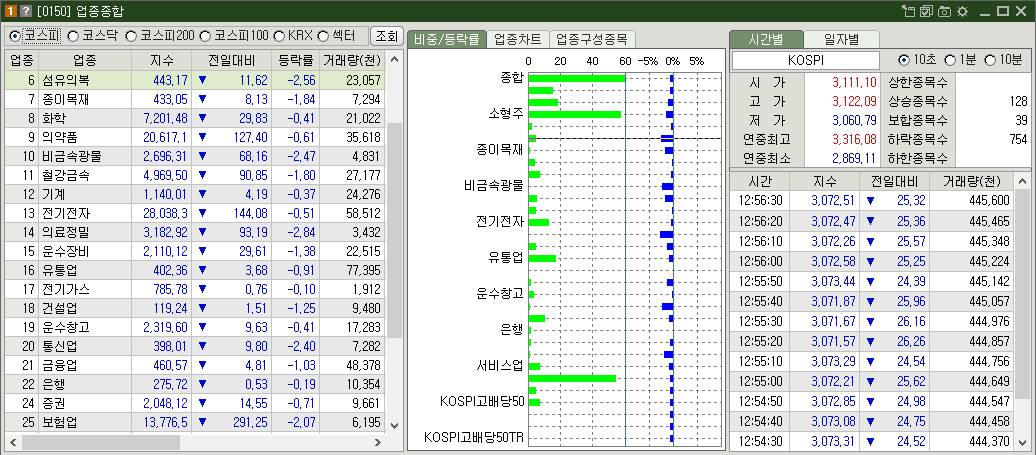This screenshot has width=1036, height=455.
Task: Click the down arrow icon in the 12:56:30 row
Action: click(870, 201)
